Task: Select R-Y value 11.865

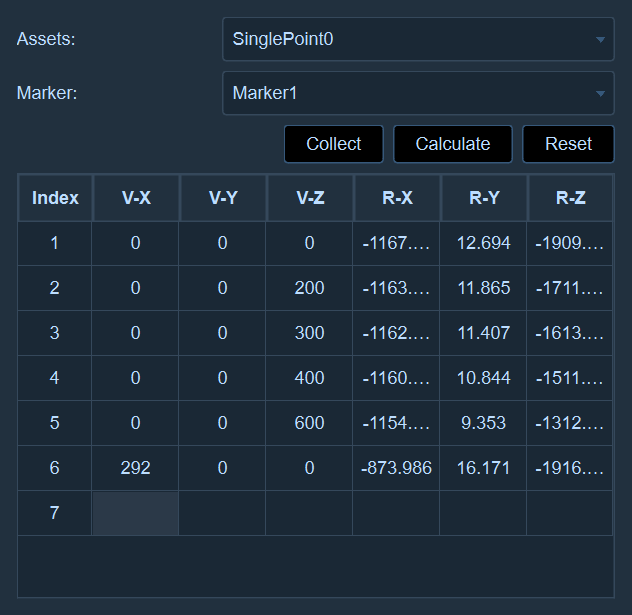Action: coord(483,288)
